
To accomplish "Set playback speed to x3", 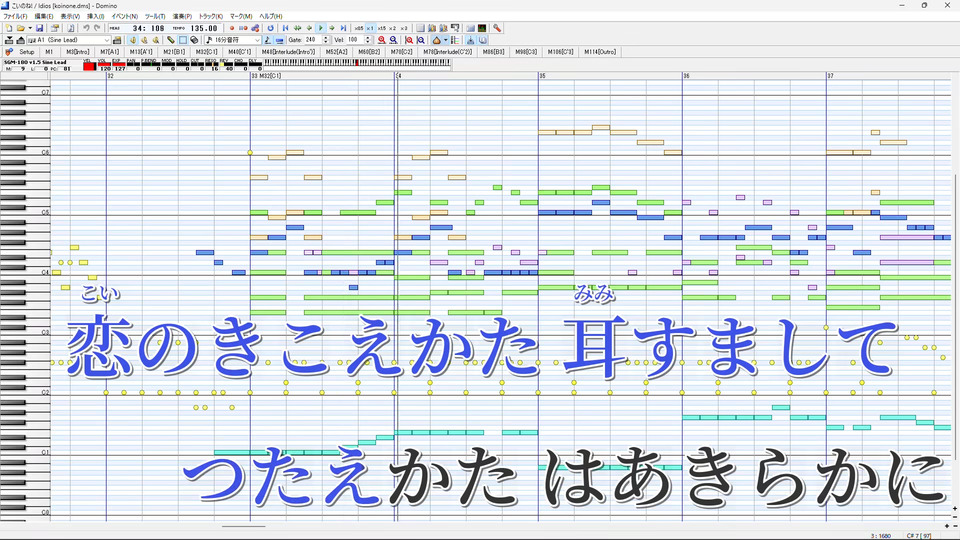I will coord(403,28).
